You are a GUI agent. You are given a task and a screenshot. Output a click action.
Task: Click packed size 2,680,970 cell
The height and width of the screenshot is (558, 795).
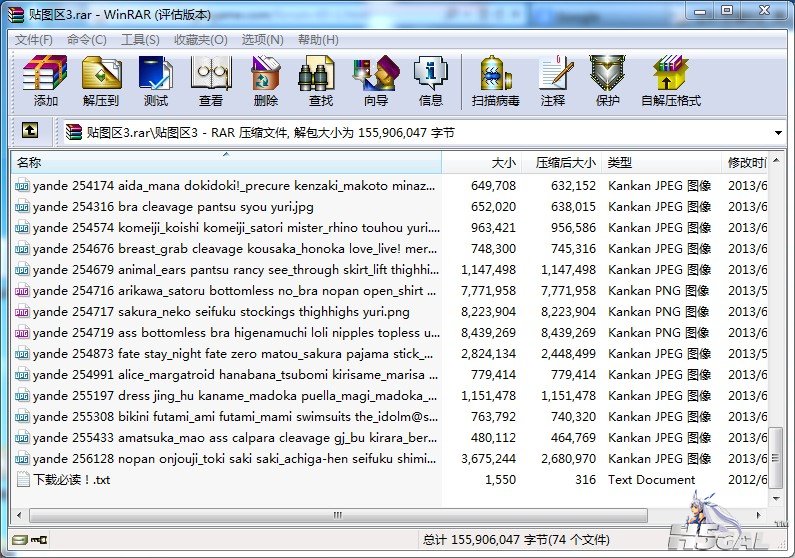(x=568, y=459)
